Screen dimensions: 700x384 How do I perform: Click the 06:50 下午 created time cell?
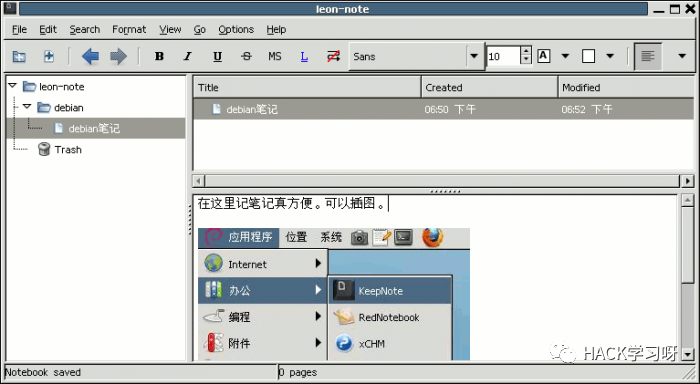coord(450,109)
